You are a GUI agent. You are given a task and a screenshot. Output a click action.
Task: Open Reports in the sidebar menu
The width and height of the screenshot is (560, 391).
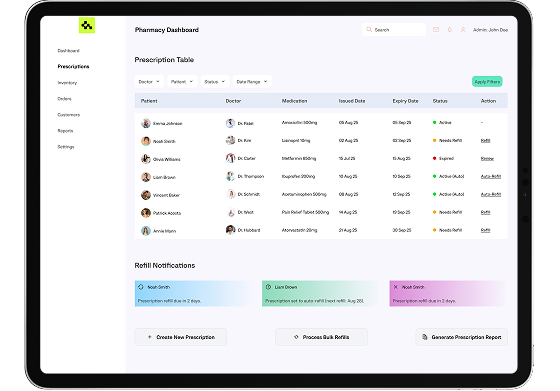click(x=65, y=131)
